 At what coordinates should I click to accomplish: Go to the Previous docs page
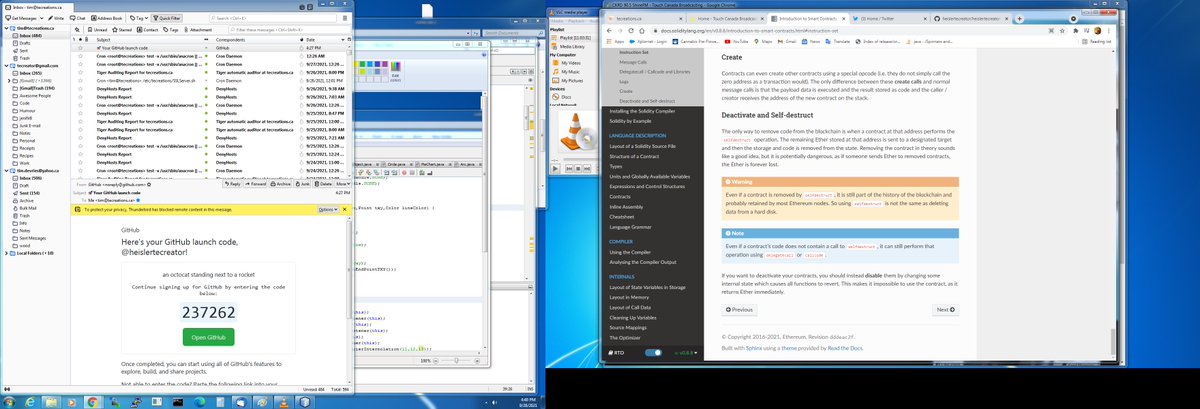(740, 310)
